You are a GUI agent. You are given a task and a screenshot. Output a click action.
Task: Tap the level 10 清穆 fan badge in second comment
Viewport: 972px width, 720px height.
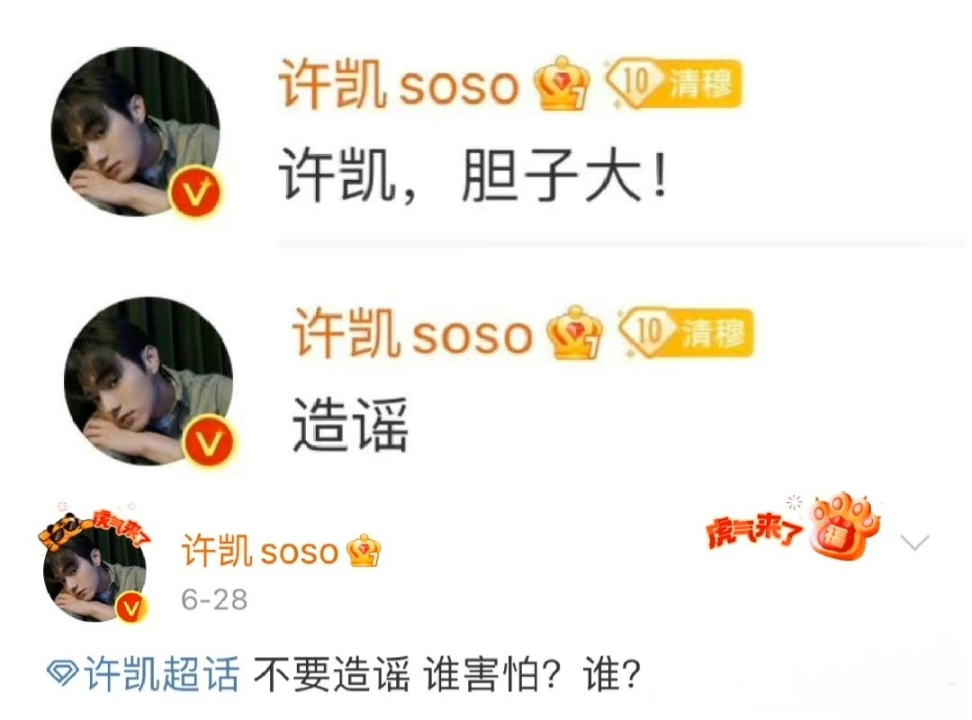tap(686, 332)
